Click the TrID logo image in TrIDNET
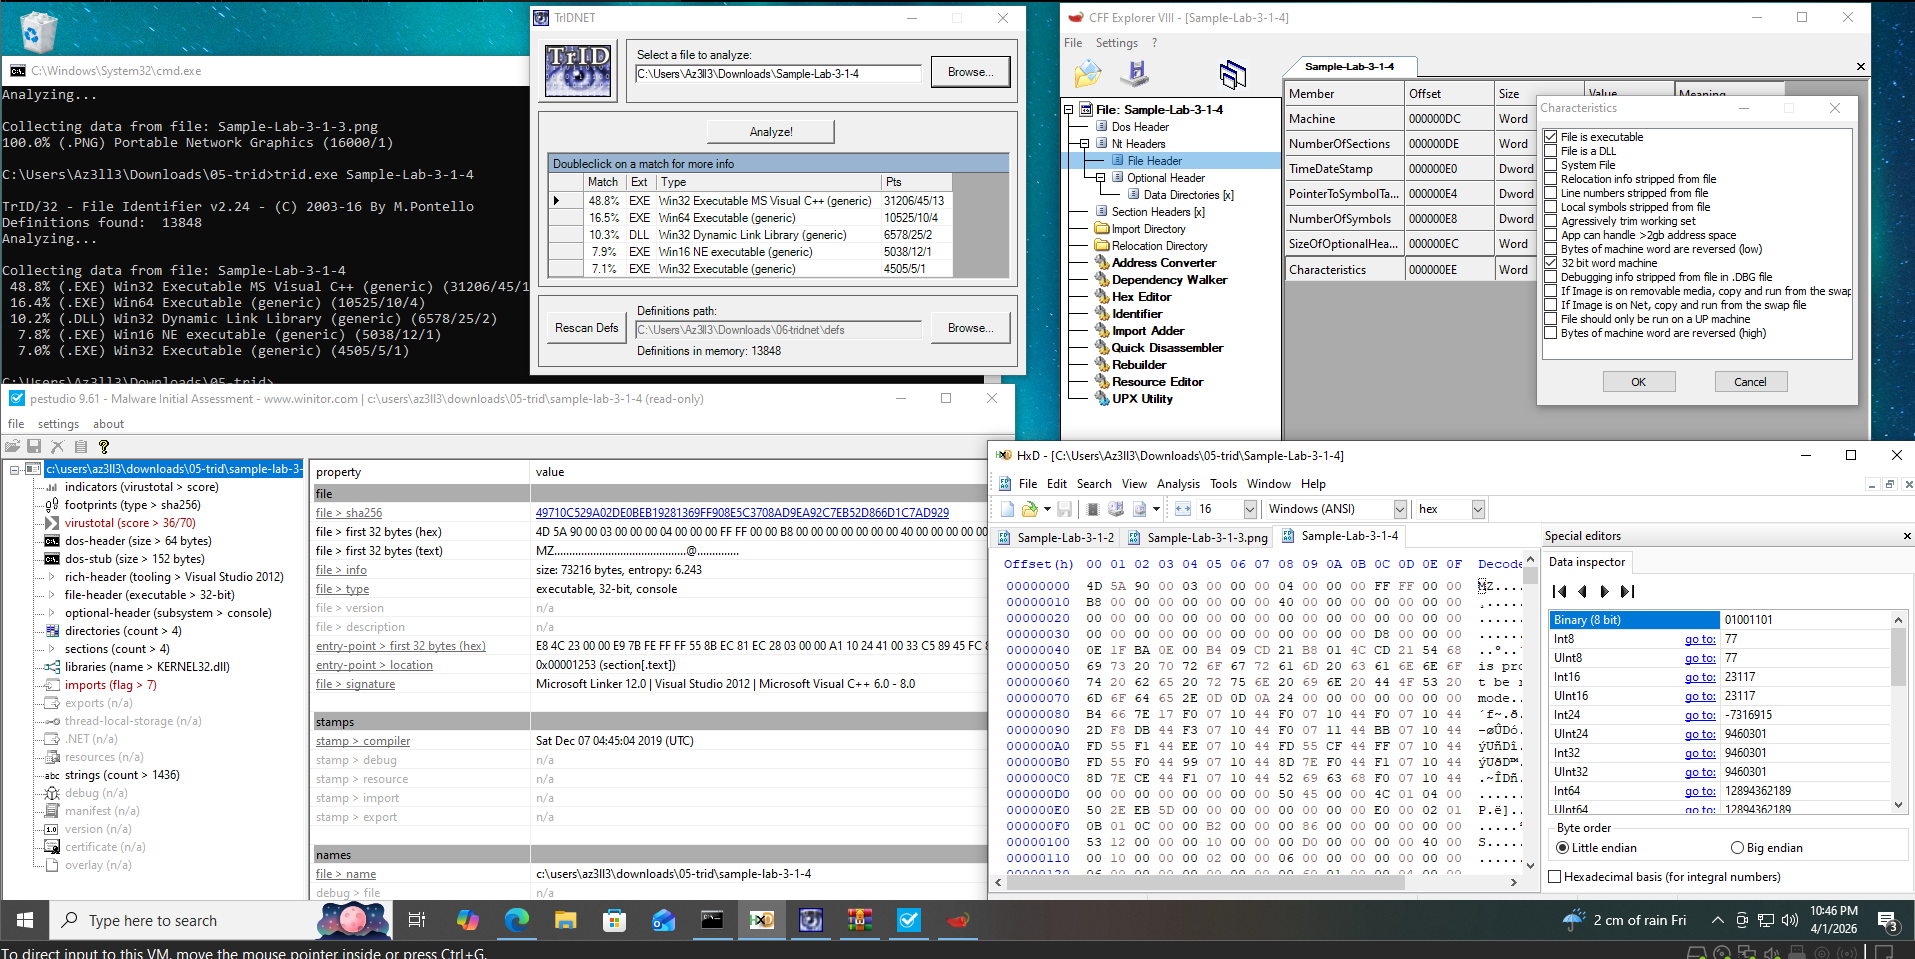Image resolution: width=1915 pixels, height=959 pixels. coord(578,70)
